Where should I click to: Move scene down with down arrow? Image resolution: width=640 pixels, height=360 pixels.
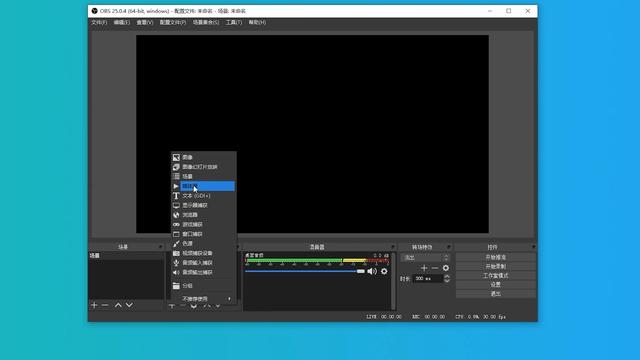(x=129, y=305)
